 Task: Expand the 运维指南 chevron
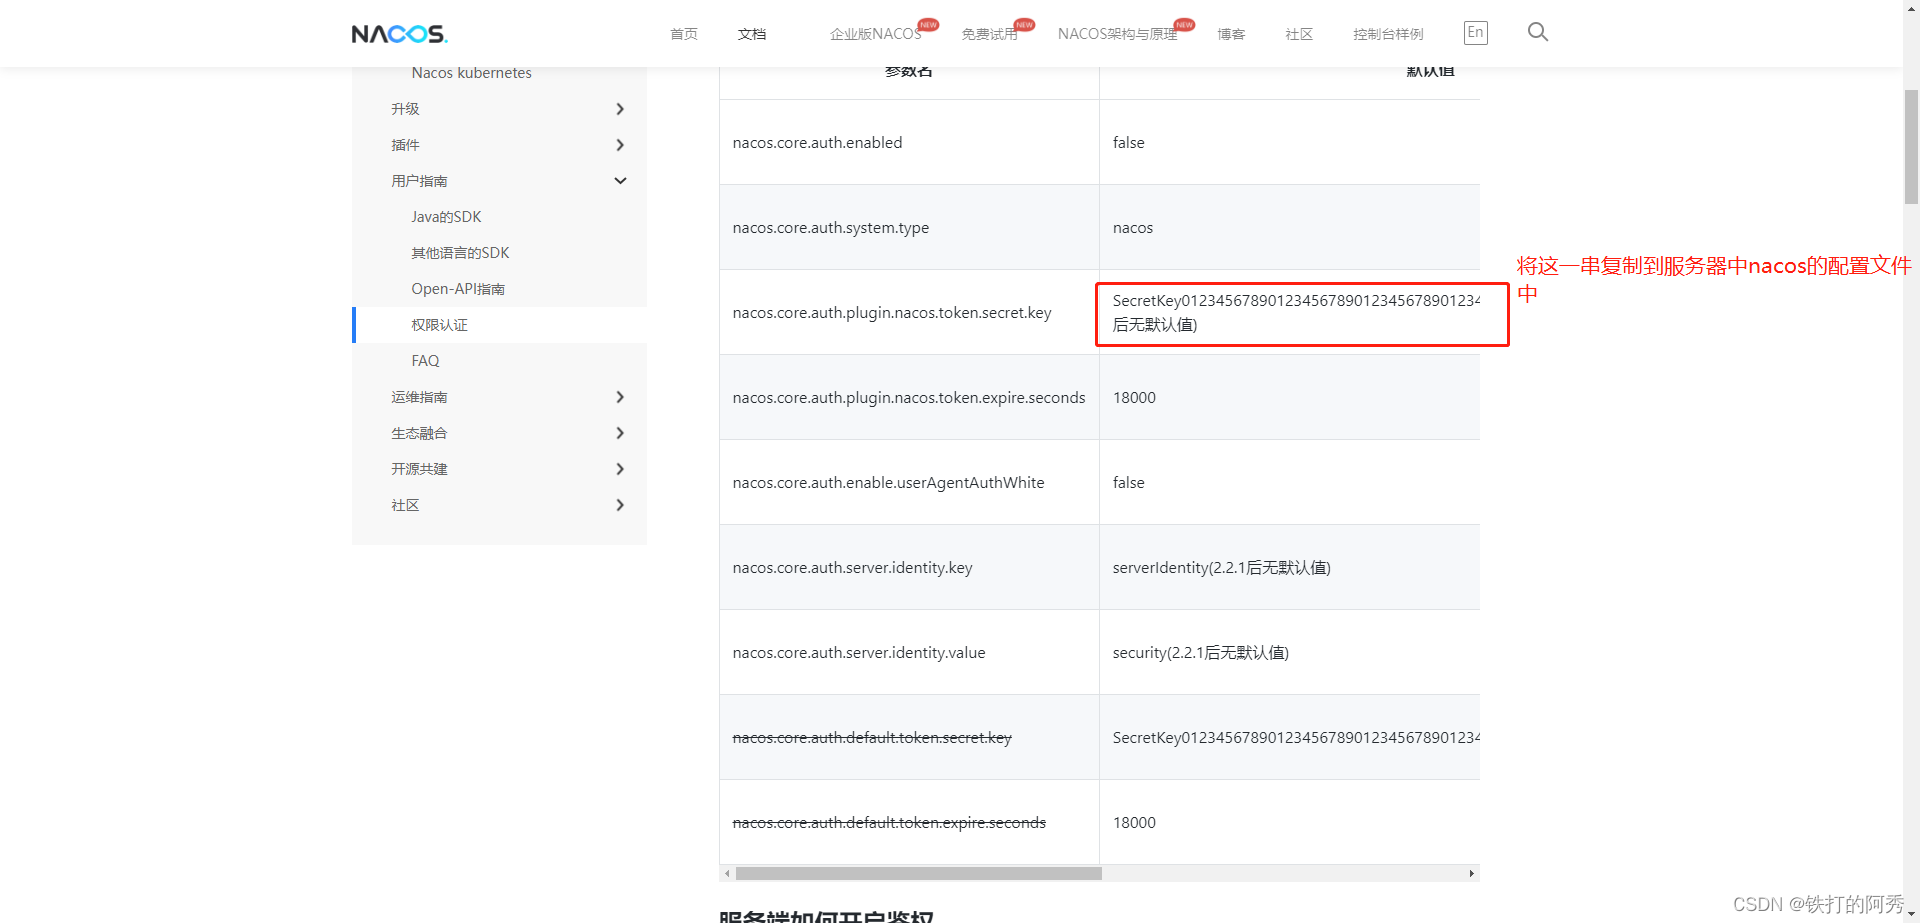coord(620,397)
